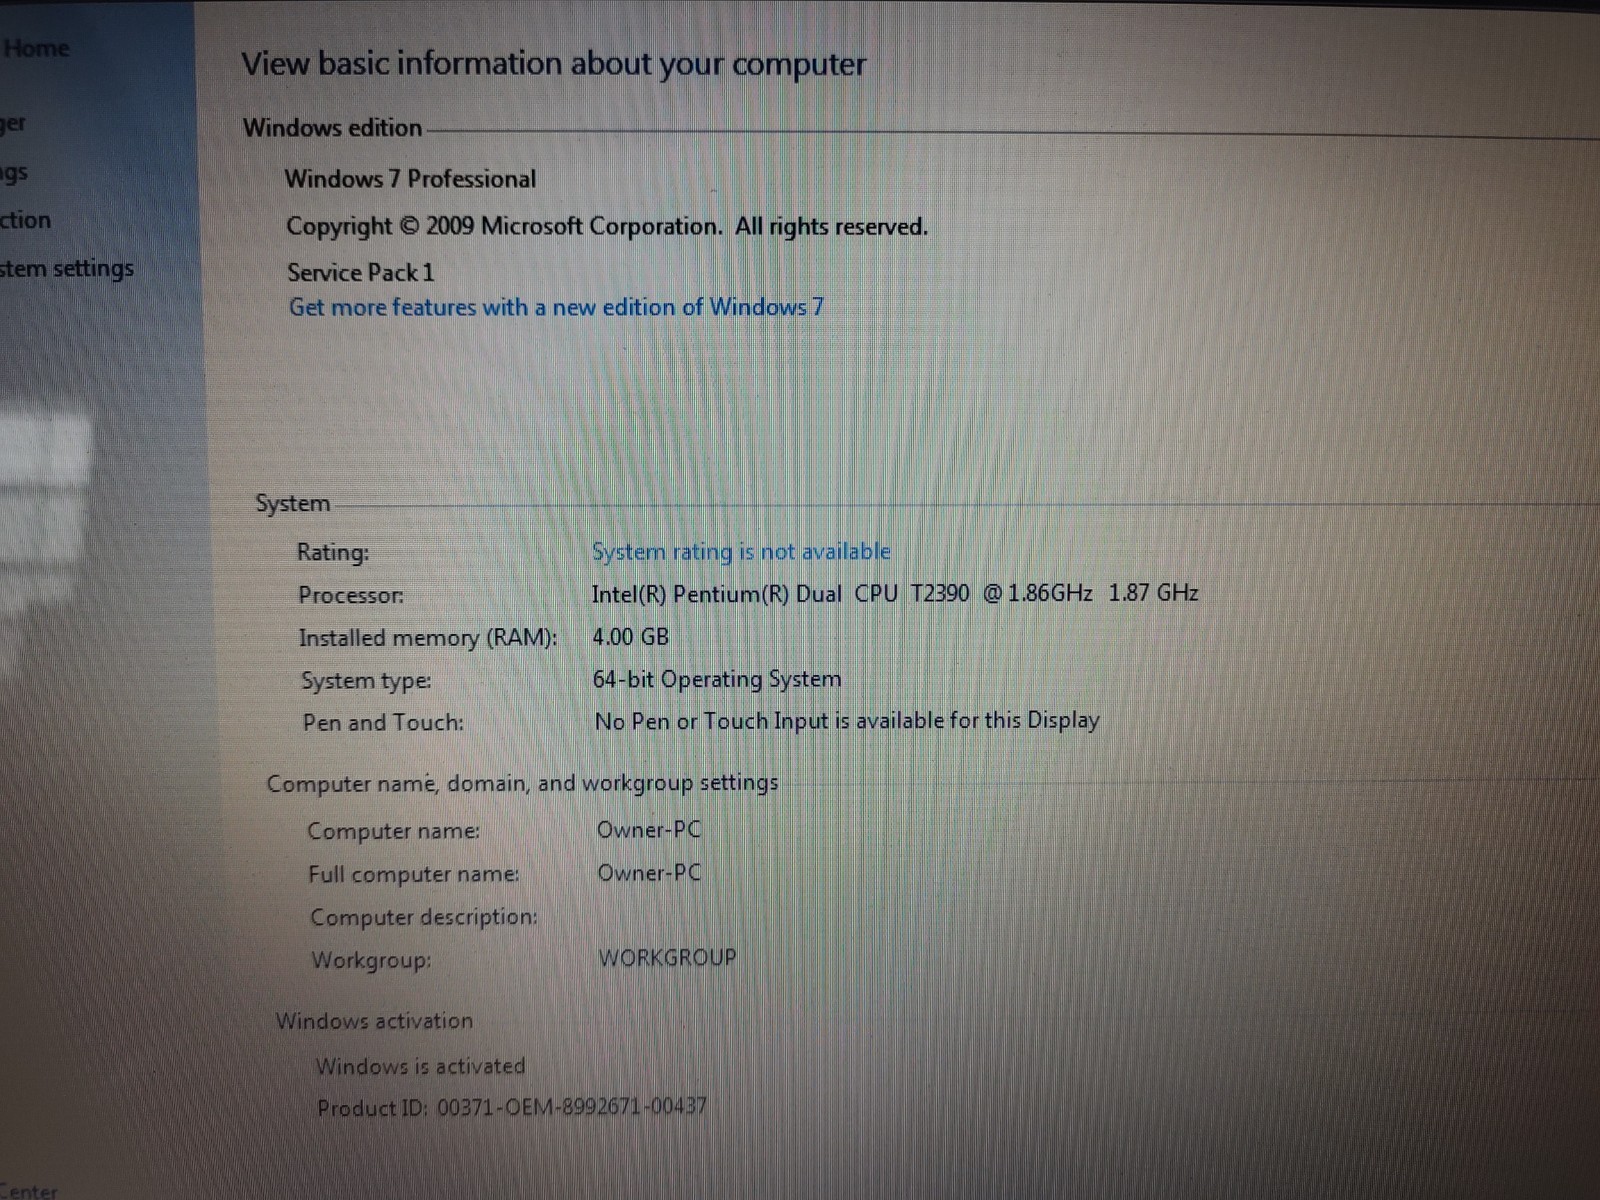The height and width of the screenshot is (1200, 1600).
Task: Click 'View basic information about your computer' heading
Action: 554,64
